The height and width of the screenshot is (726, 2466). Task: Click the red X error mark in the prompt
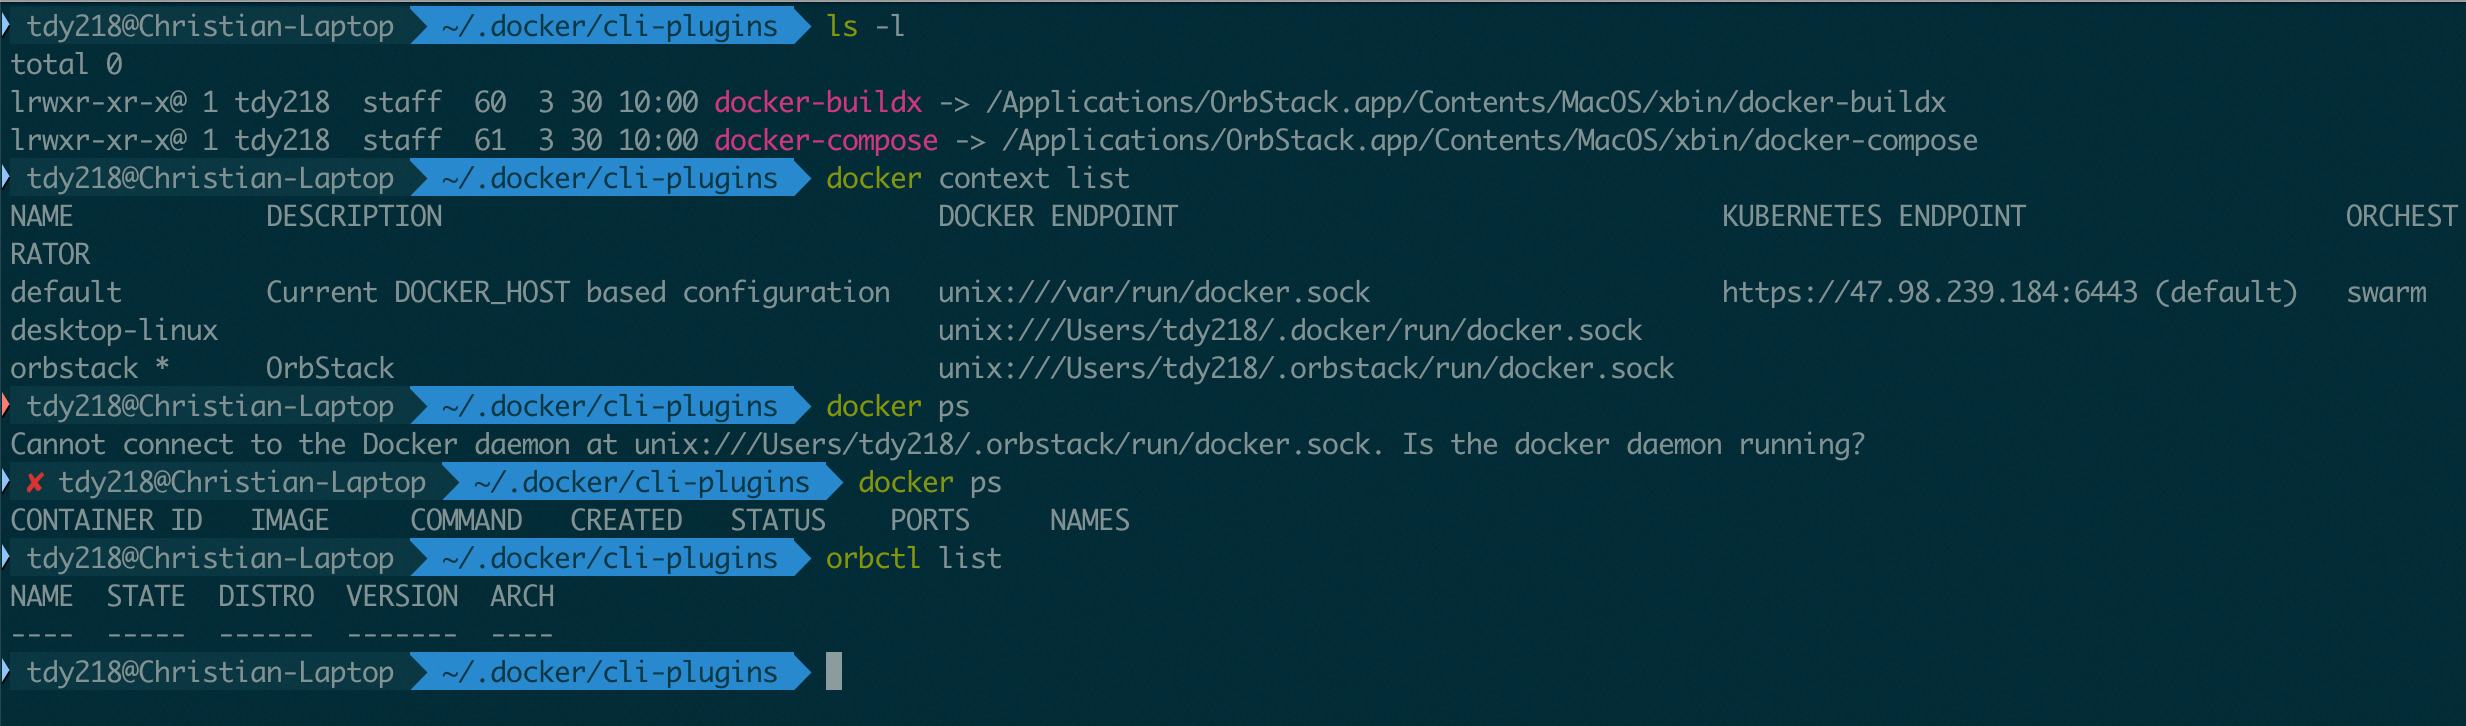pyautogui.click(x=35, y=483)
